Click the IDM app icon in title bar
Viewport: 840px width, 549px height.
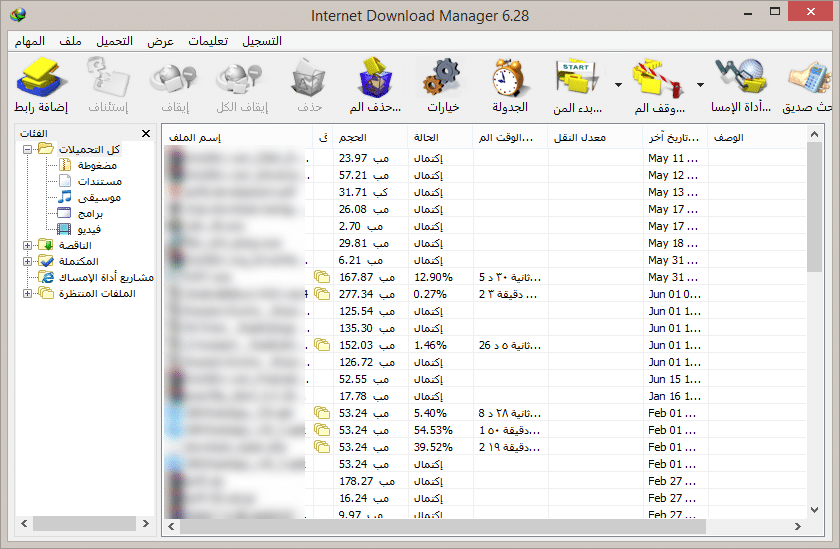[x=18, y=14]
